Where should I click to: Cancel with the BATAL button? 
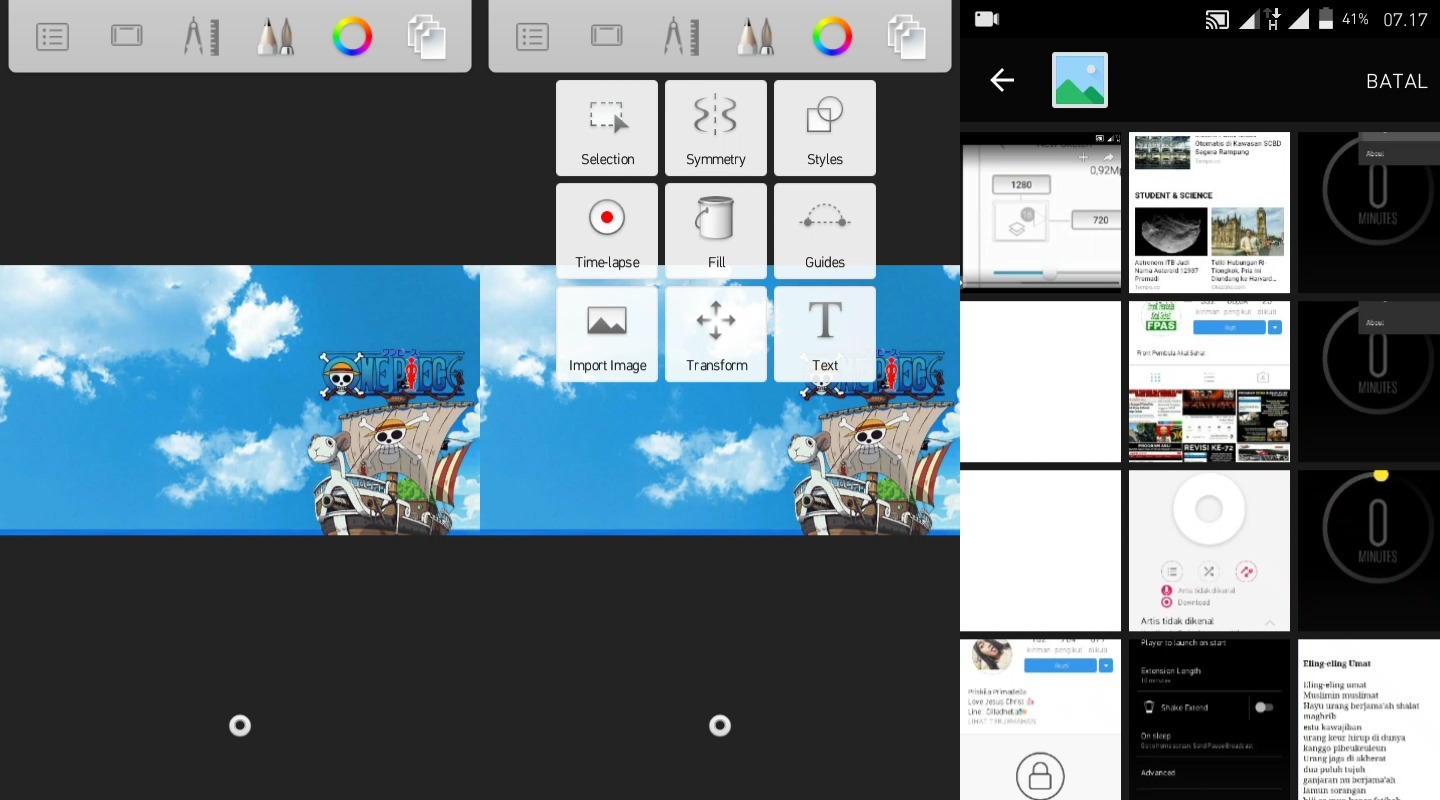1397,81
